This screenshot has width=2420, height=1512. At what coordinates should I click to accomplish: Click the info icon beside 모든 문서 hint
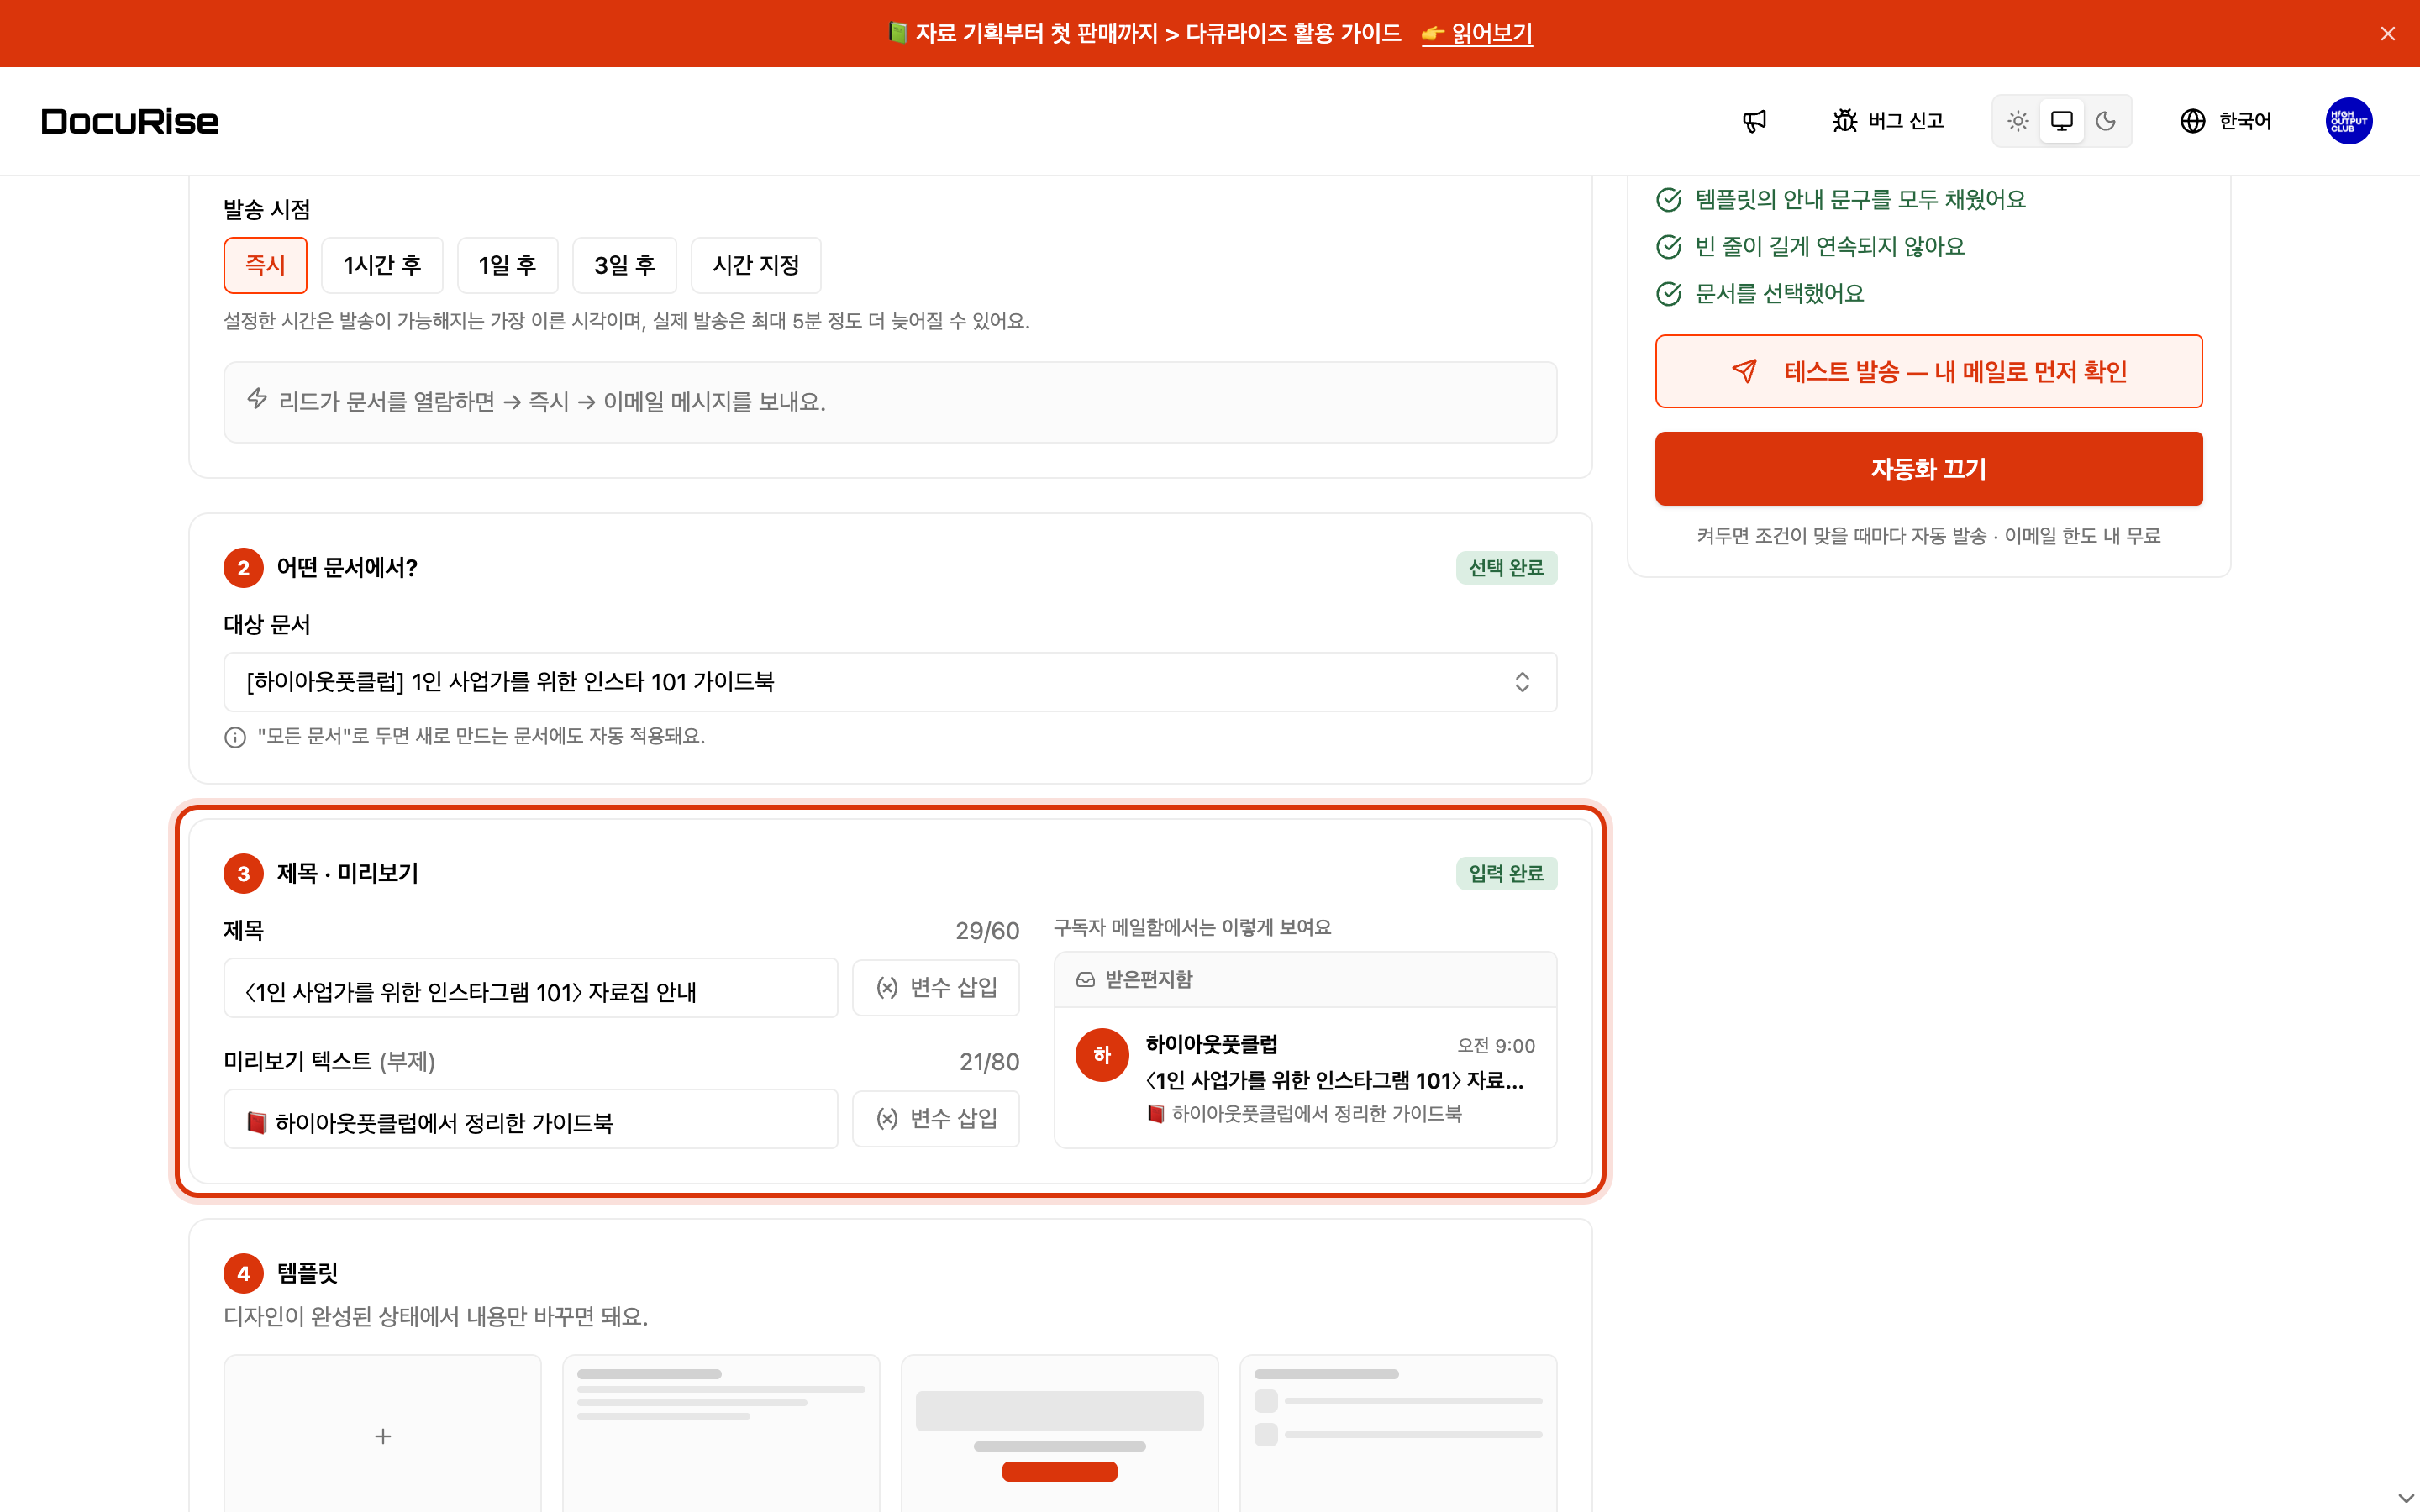click(x=235, y=737)
